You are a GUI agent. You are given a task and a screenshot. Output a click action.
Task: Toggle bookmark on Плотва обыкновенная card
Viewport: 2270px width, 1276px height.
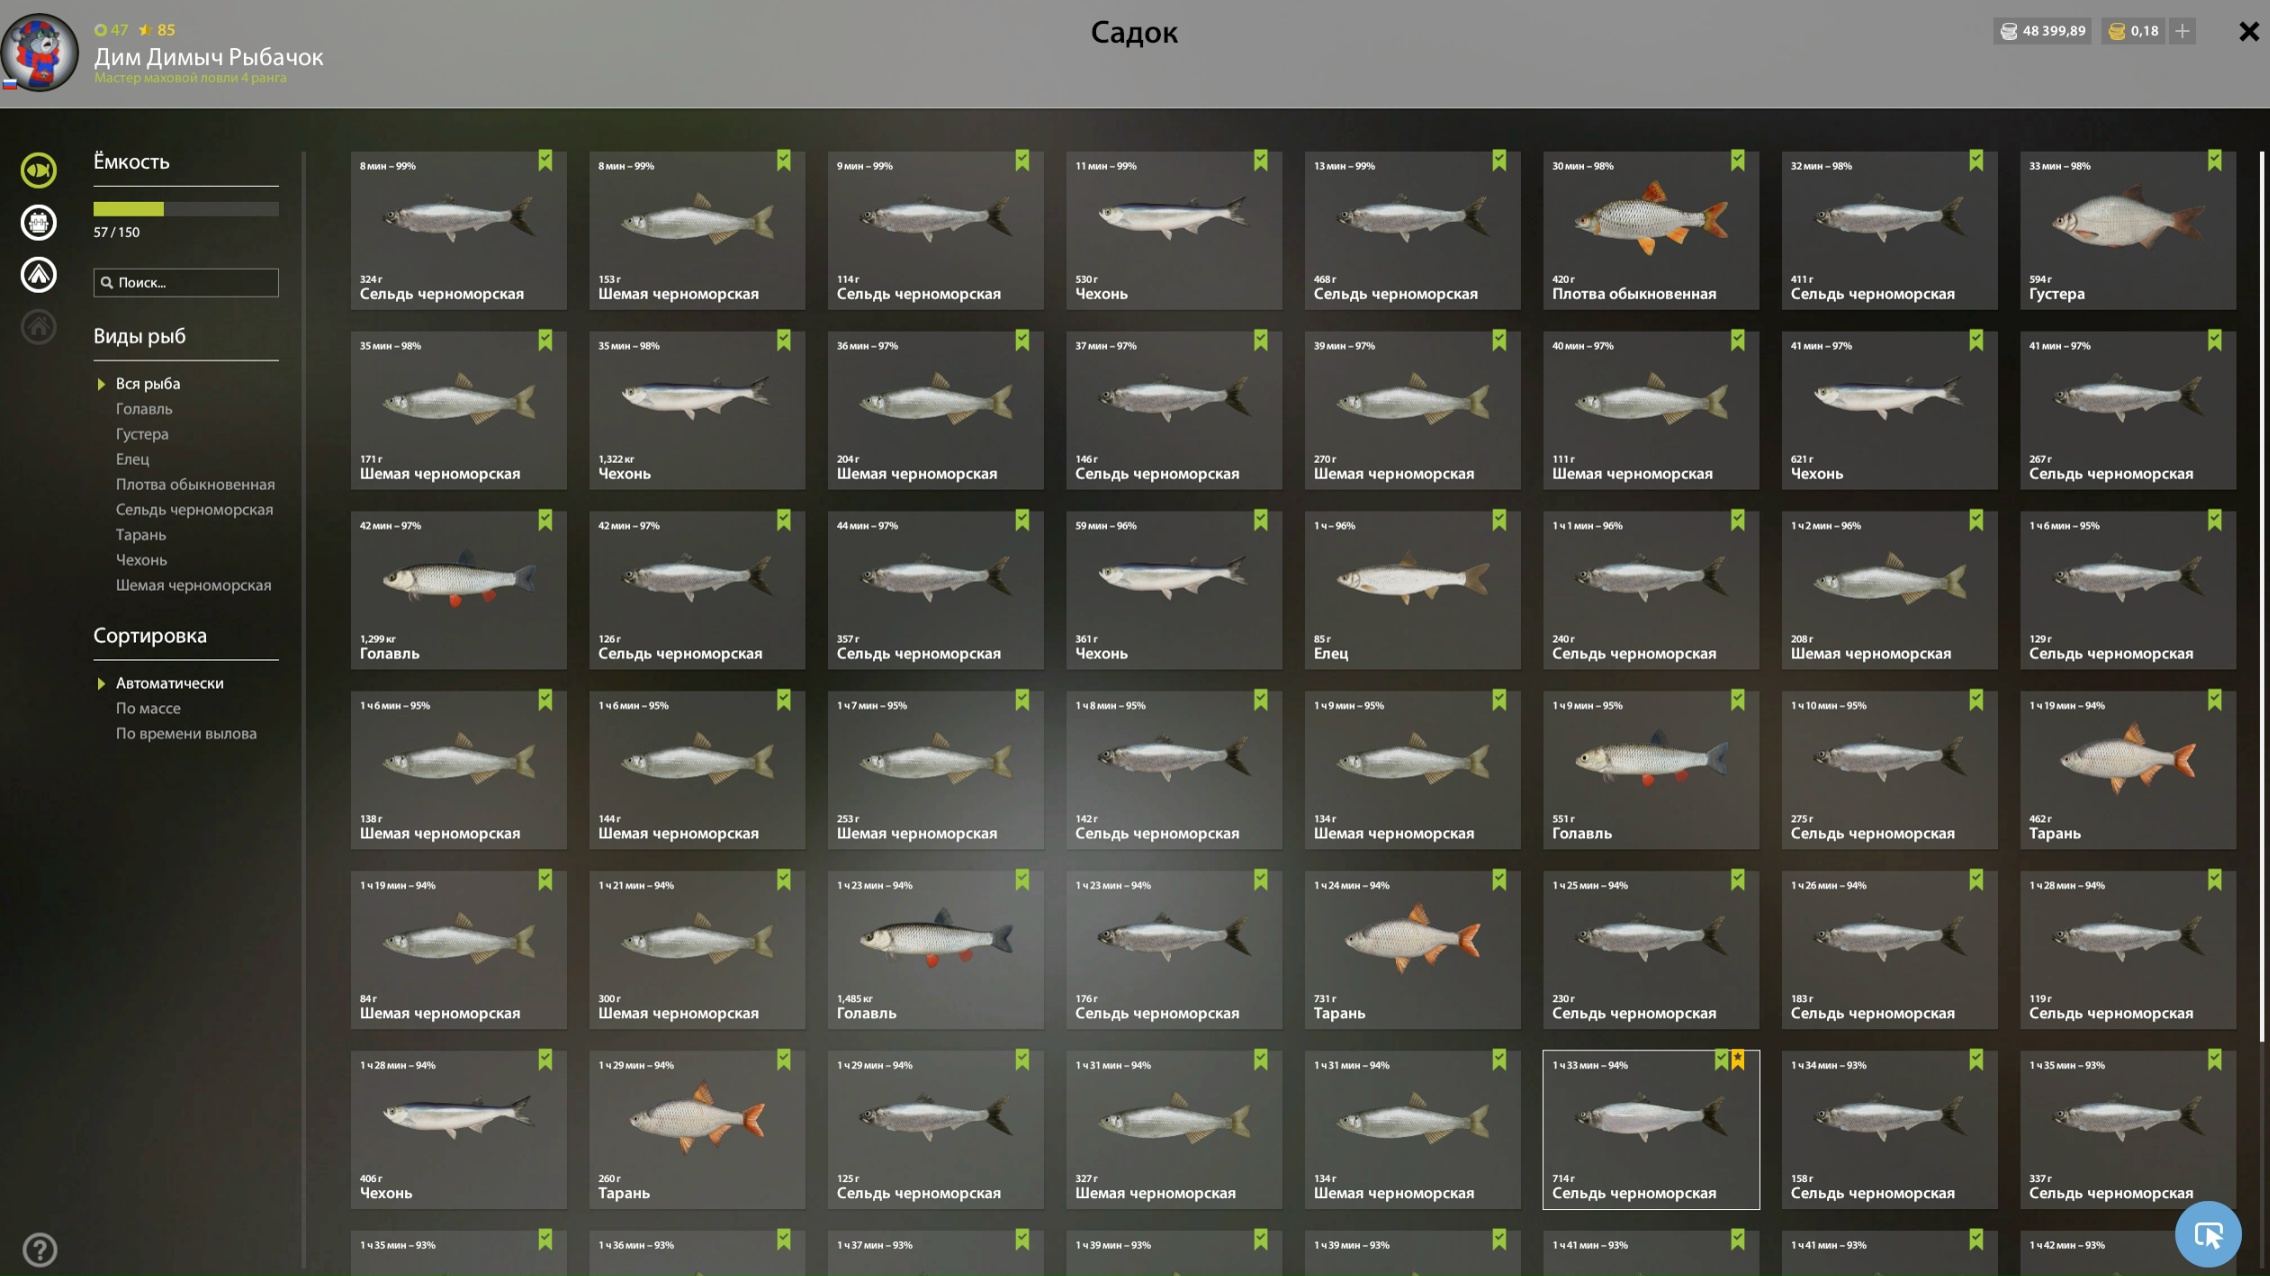point(1737,161)
